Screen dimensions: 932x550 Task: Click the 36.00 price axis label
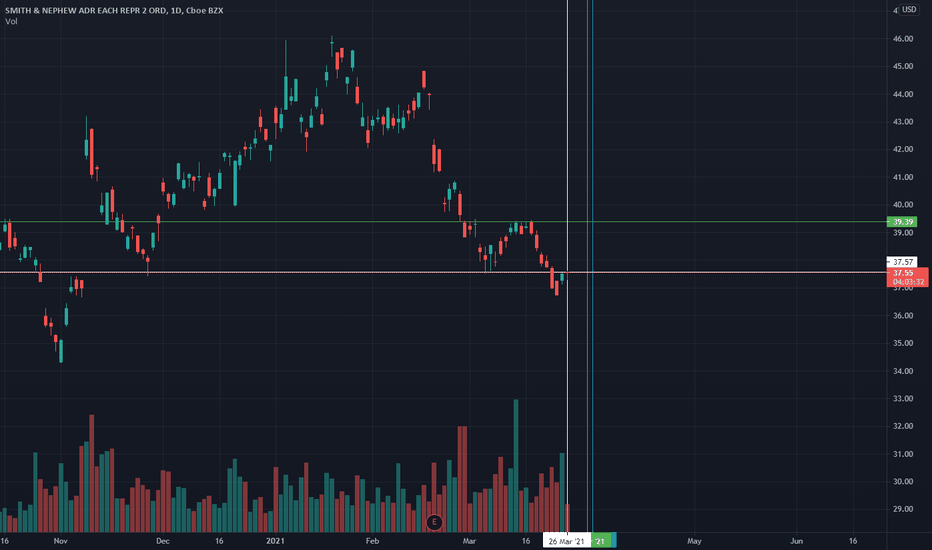(903, 316)
